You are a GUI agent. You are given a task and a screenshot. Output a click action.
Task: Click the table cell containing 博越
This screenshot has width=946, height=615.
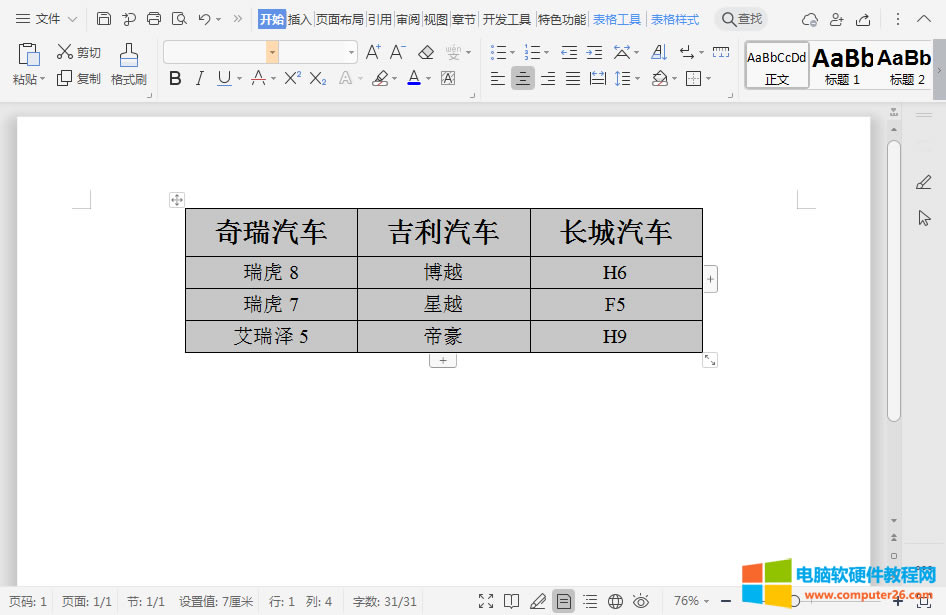pyautogui.click(x=443, y=271)
